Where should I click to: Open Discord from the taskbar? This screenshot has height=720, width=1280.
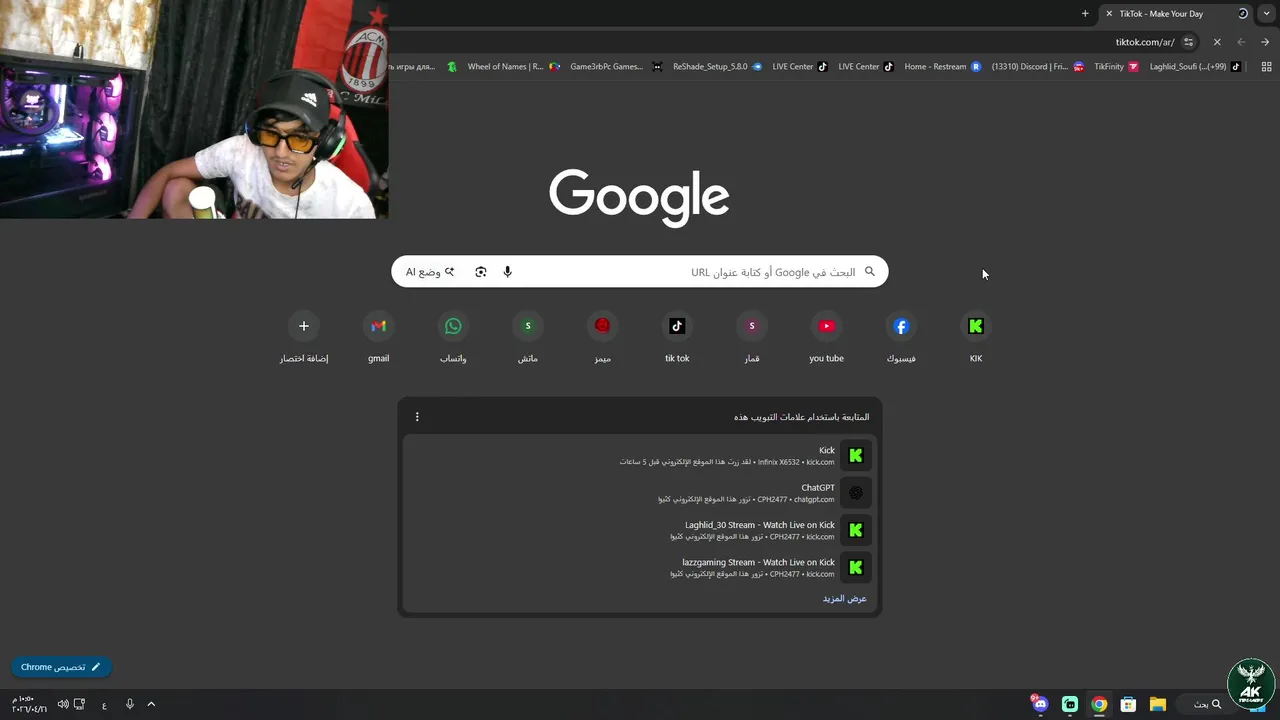(1040, 704)
